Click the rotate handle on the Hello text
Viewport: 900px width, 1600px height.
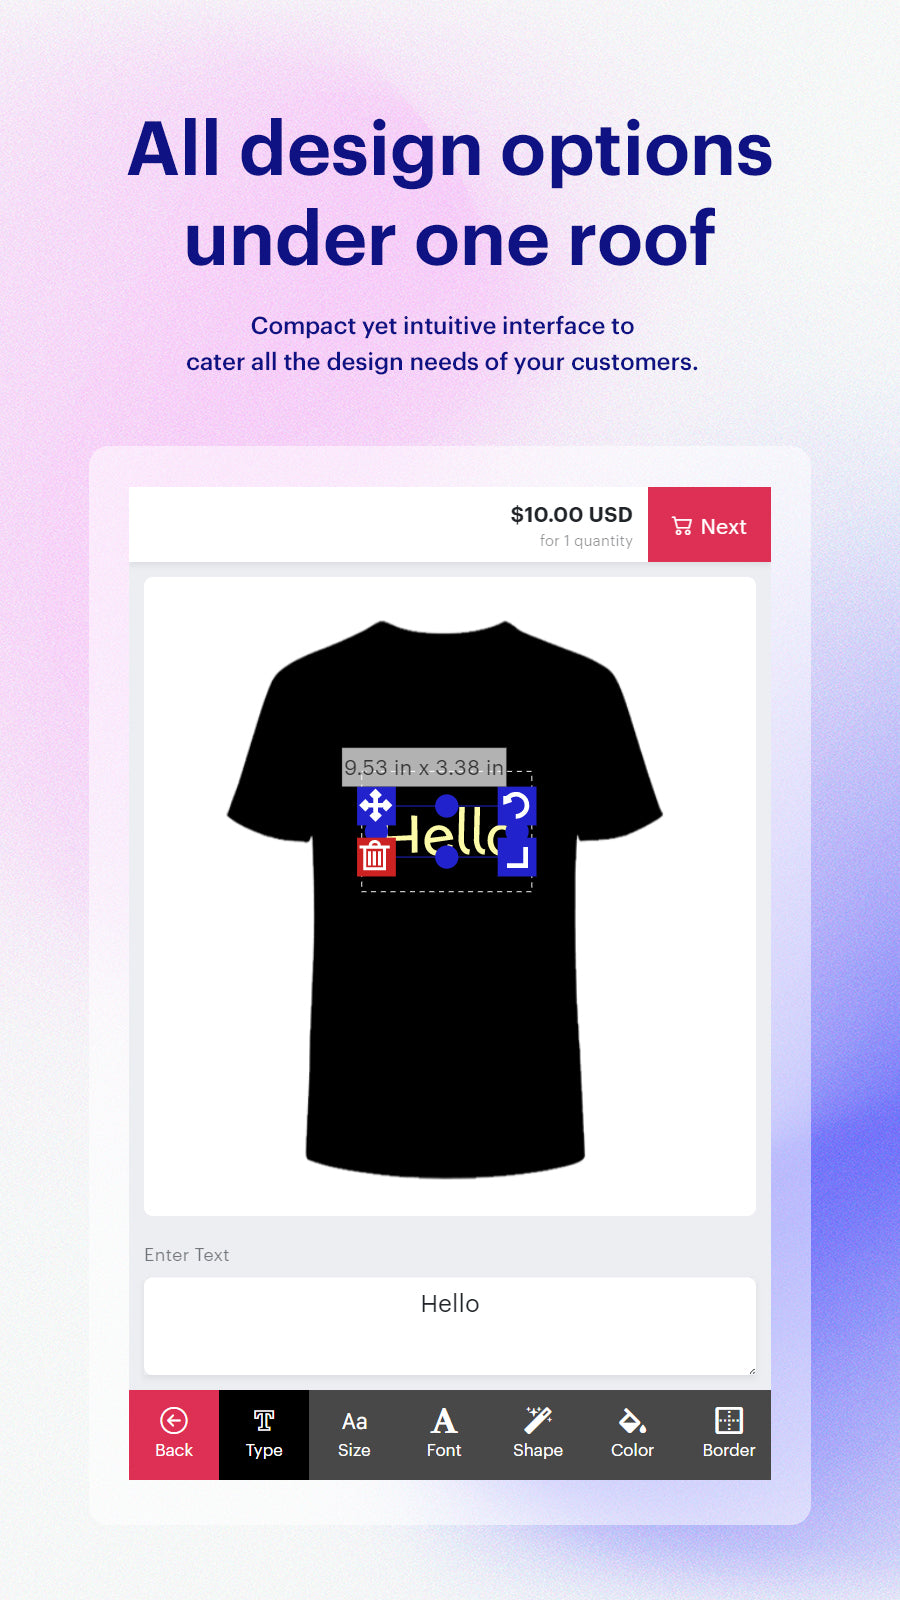pos(517,805)
